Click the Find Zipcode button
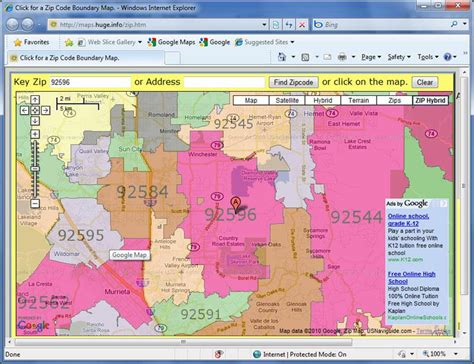474x364 pixels. (293, 82)
